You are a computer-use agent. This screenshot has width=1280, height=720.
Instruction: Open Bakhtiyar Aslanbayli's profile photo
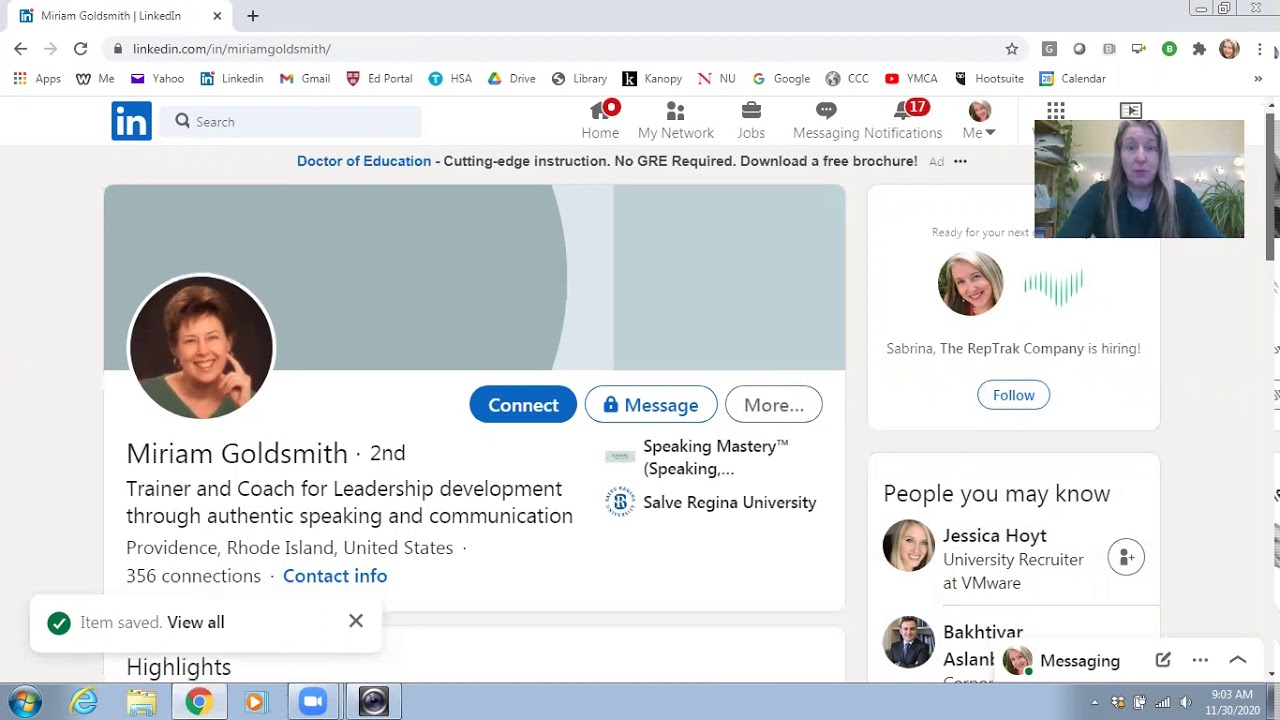908,642
